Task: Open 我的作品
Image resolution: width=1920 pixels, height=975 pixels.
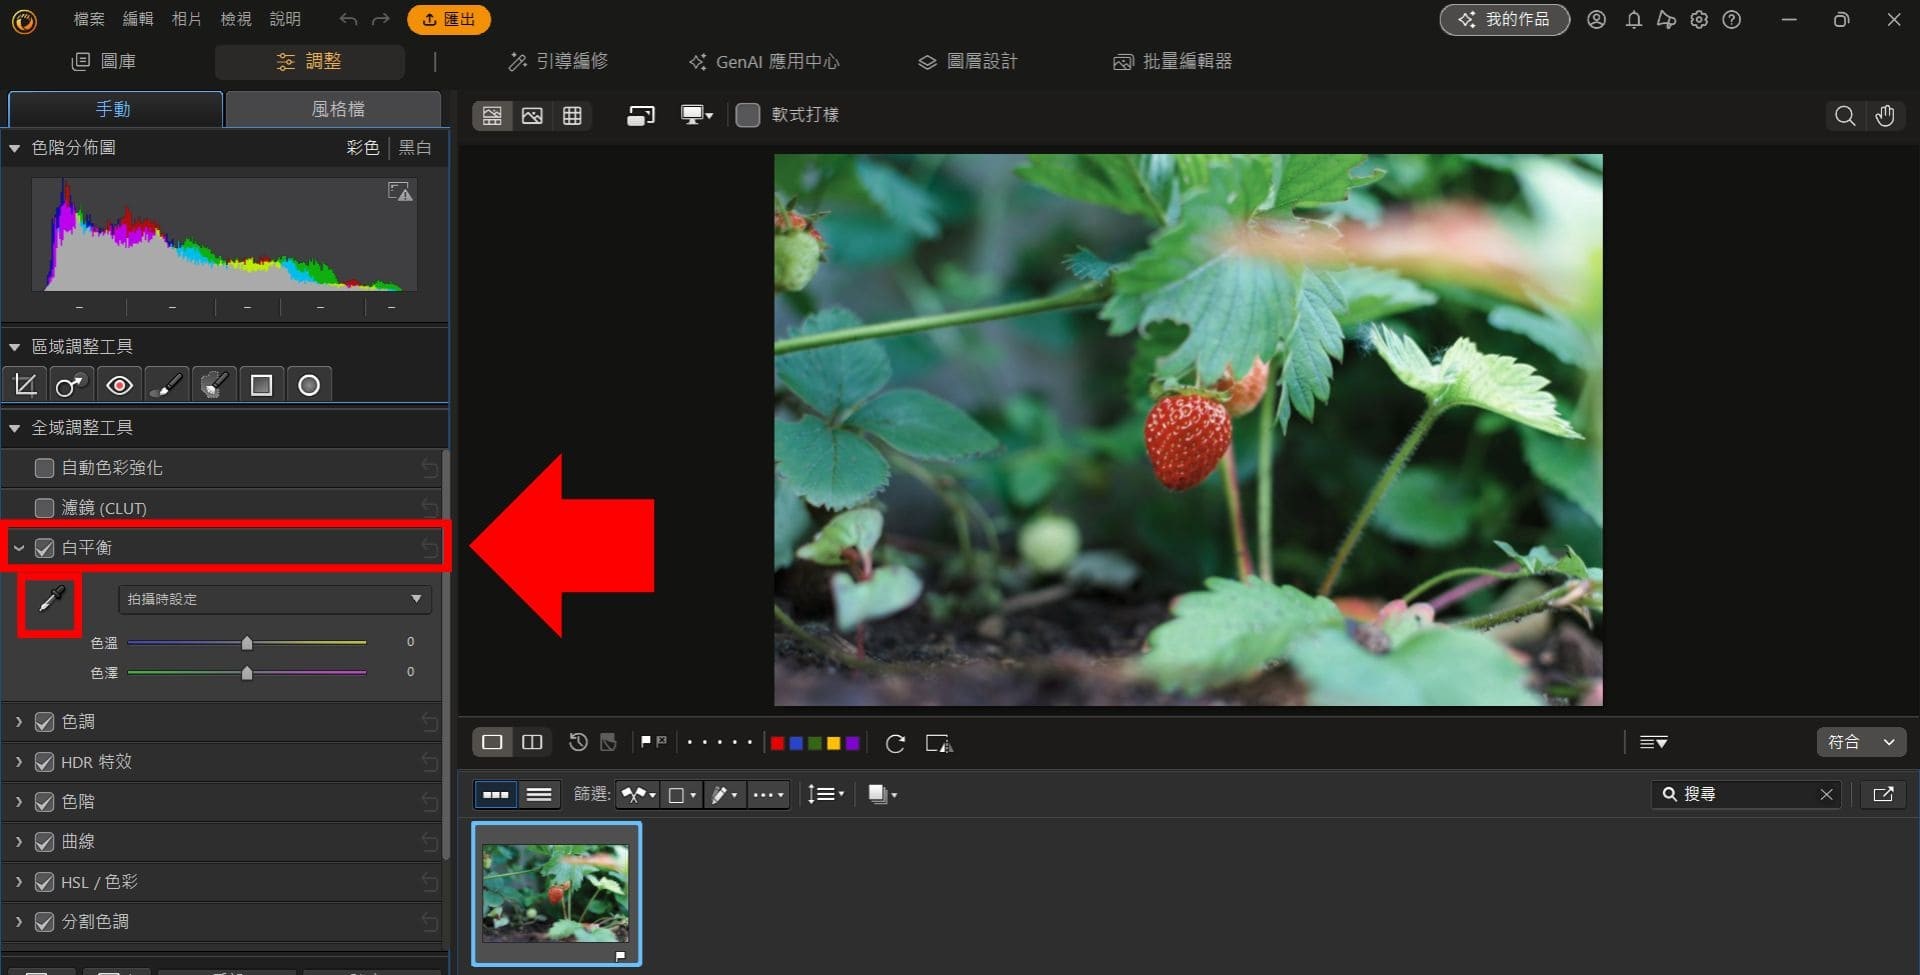Action: click(x=1504, y=20)
